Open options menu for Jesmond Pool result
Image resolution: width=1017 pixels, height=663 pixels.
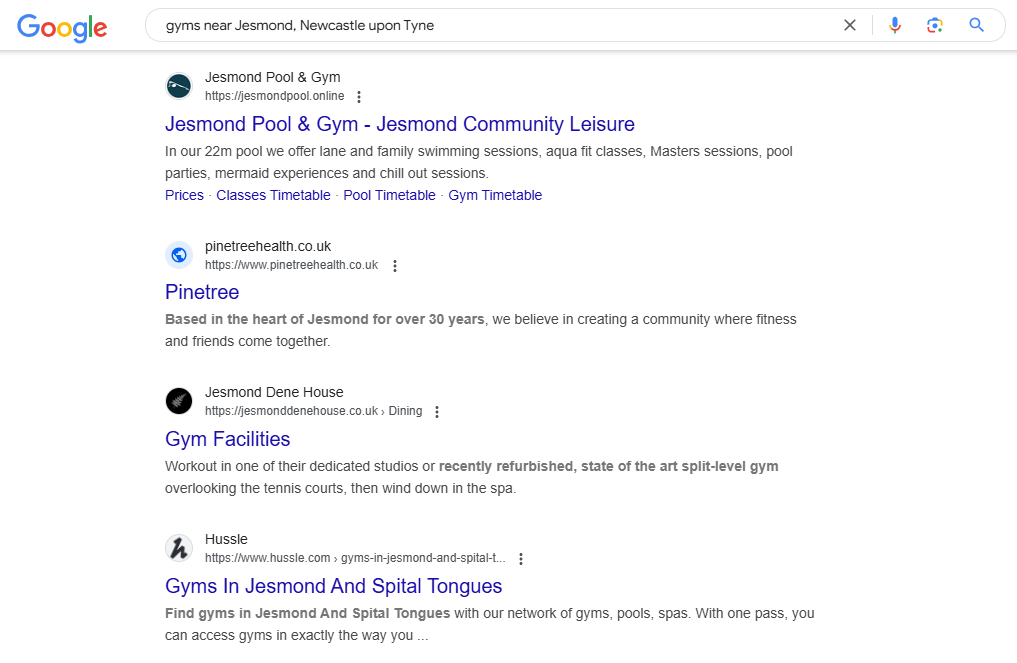[x=359, y=96]
